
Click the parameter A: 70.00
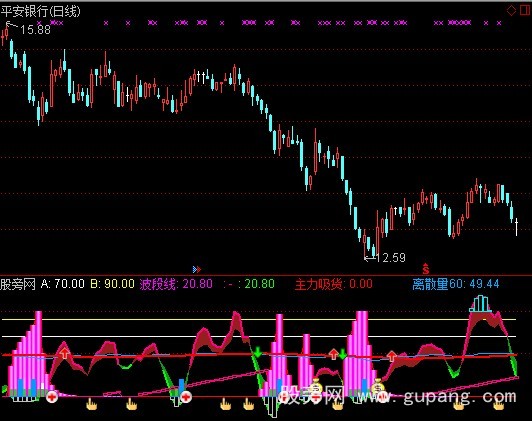(x=62, y=284)
